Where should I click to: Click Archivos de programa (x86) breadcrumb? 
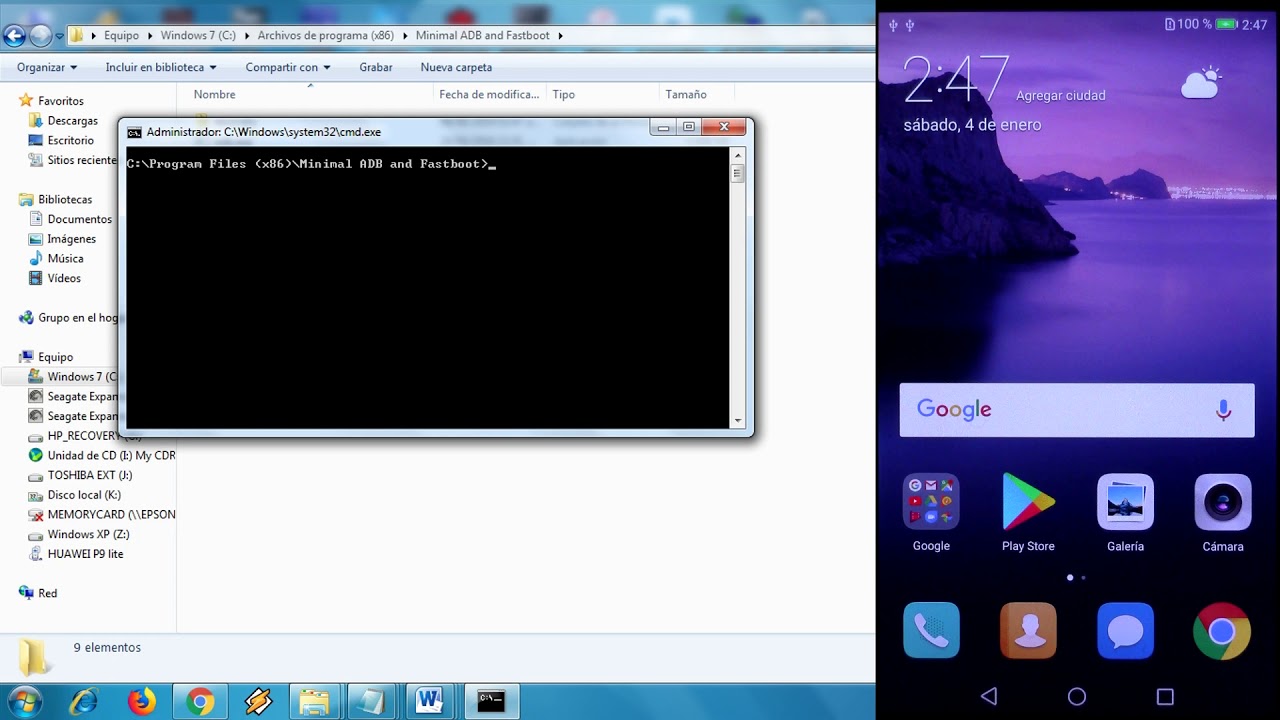pos(326,36)
